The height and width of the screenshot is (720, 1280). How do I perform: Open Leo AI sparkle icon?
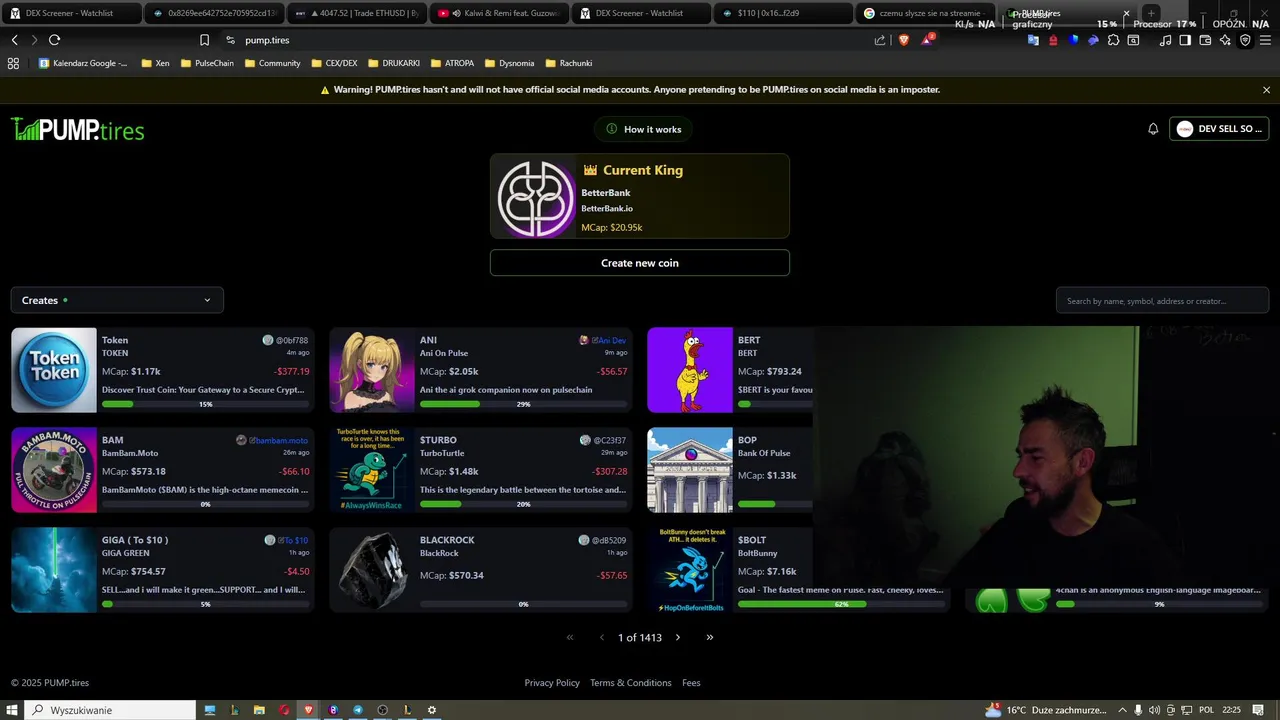click(1225, 40)
